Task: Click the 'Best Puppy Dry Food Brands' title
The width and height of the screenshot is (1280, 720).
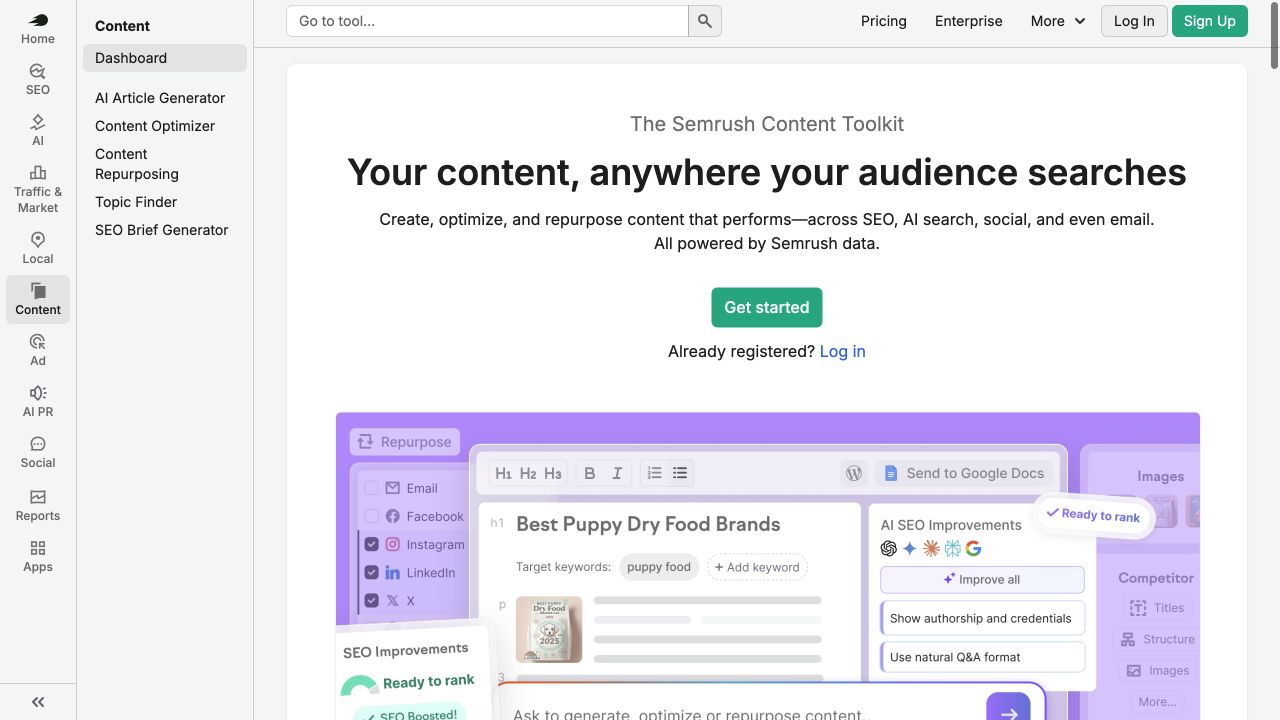Action: (648, 524)
